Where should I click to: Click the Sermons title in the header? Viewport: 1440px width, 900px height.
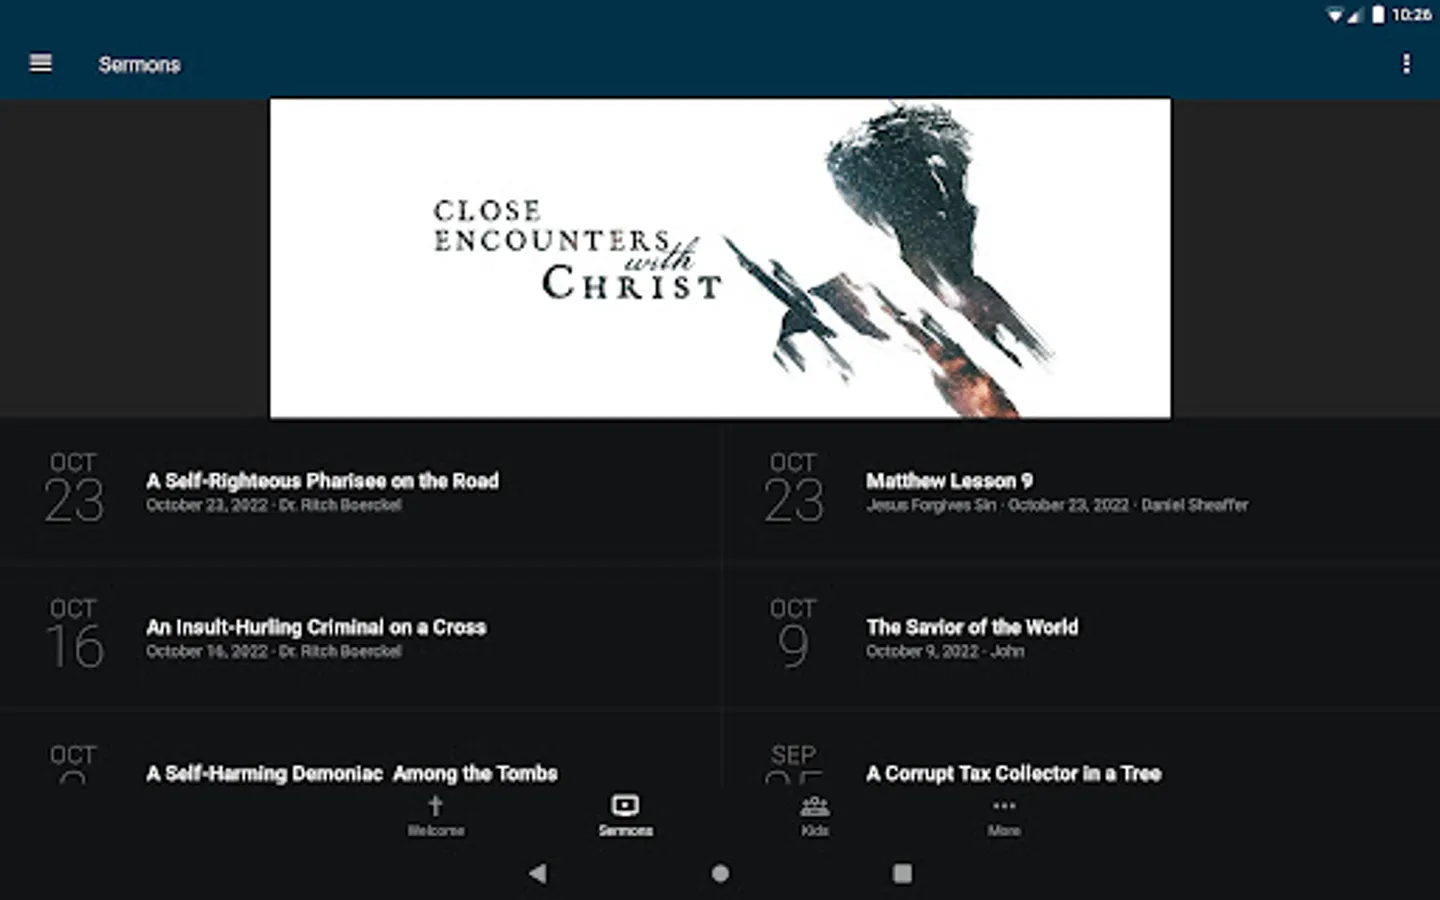pos(139,64)
